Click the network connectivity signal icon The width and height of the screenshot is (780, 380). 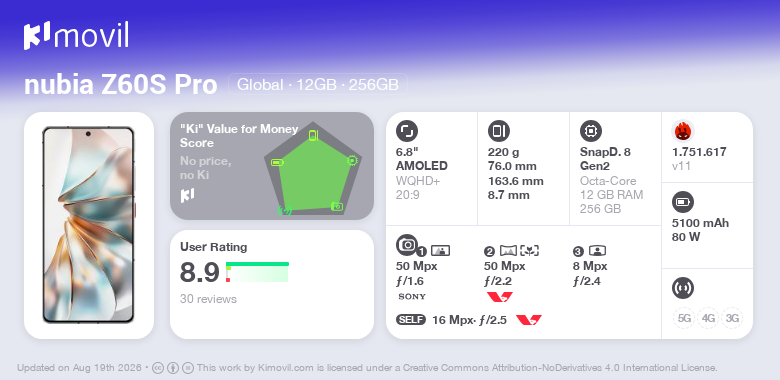point(683,288)
